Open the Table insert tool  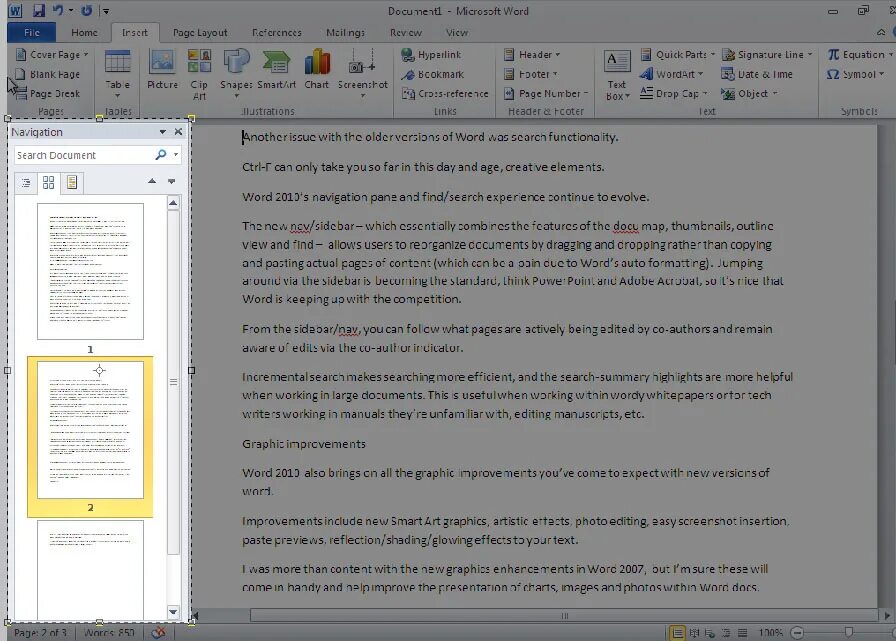118,74
